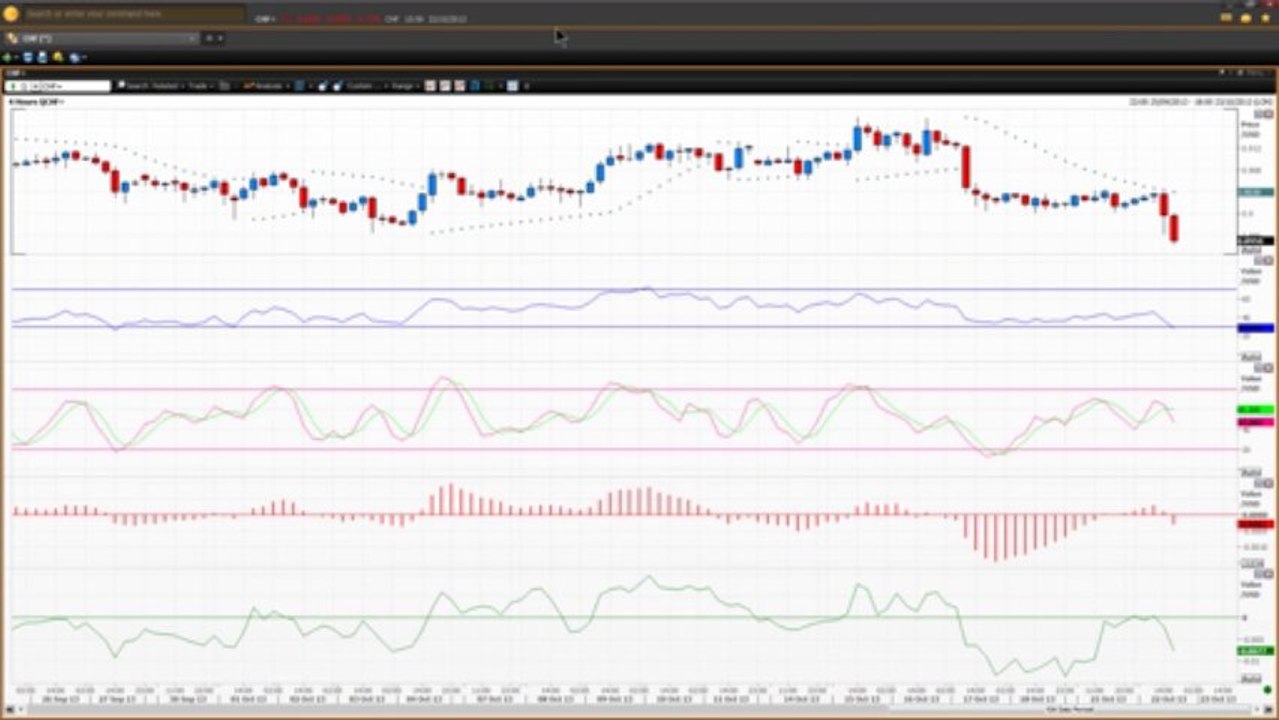Click the blue chart-type icon after Analysis
1279x720 pixels.
pos(300,86)
